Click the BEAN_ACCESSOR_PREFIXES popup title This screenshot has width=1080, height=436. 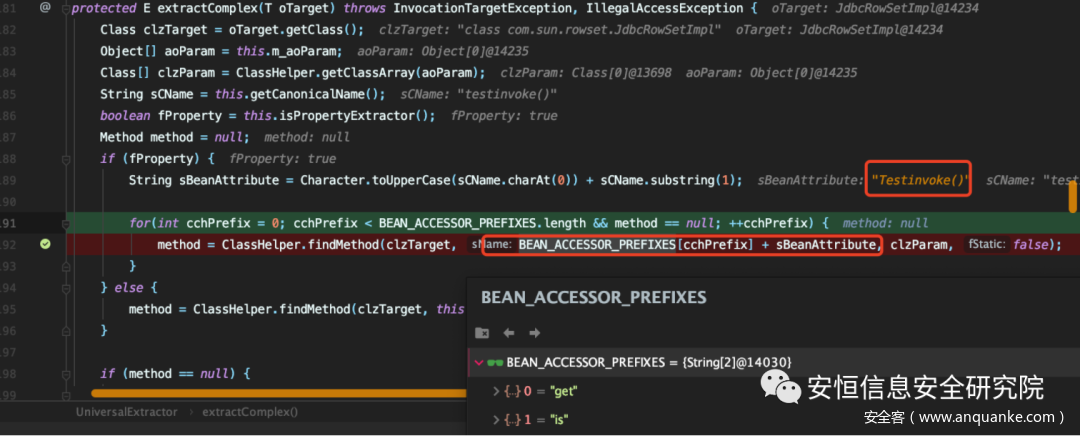593,297
